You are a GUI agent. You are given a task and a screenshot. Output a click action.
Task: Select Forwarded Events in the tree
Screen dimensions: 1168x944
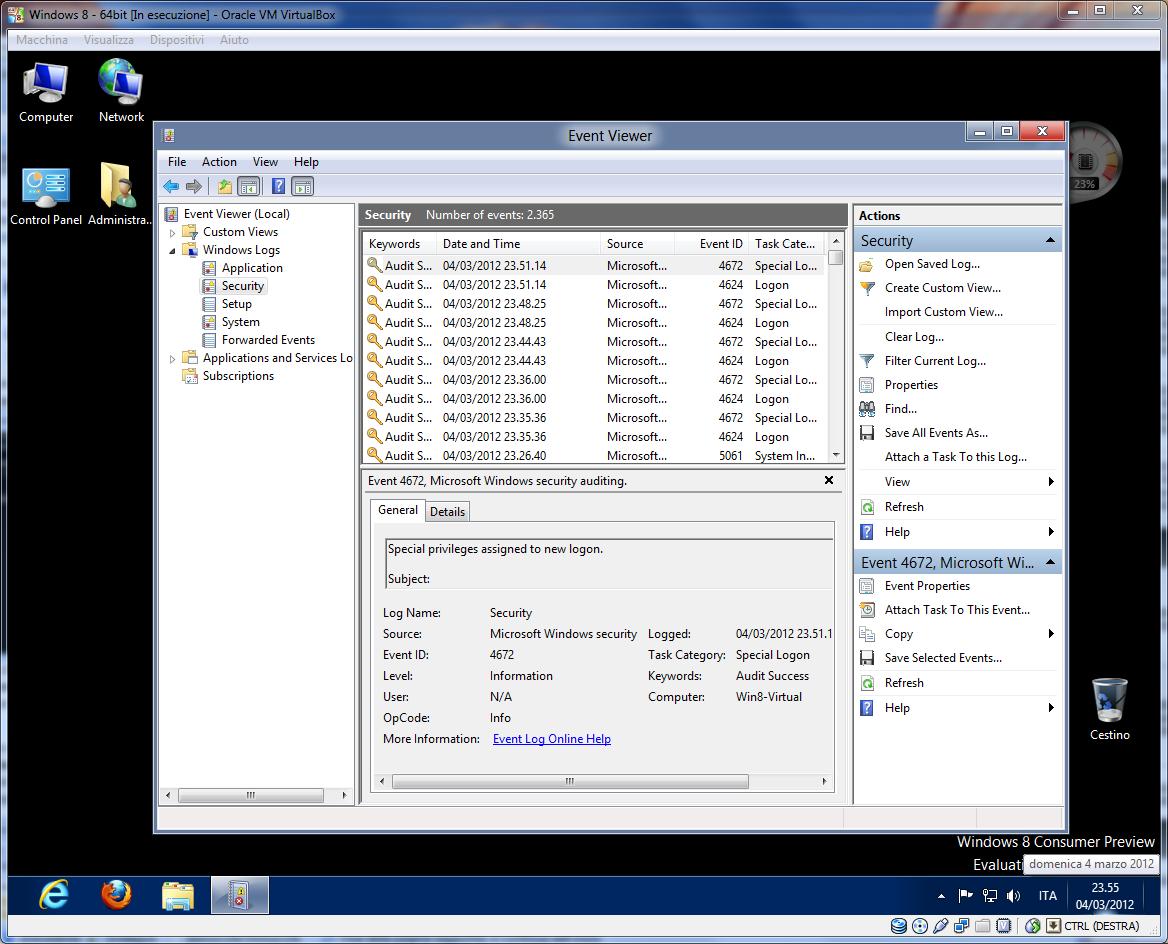pos(268,340)
